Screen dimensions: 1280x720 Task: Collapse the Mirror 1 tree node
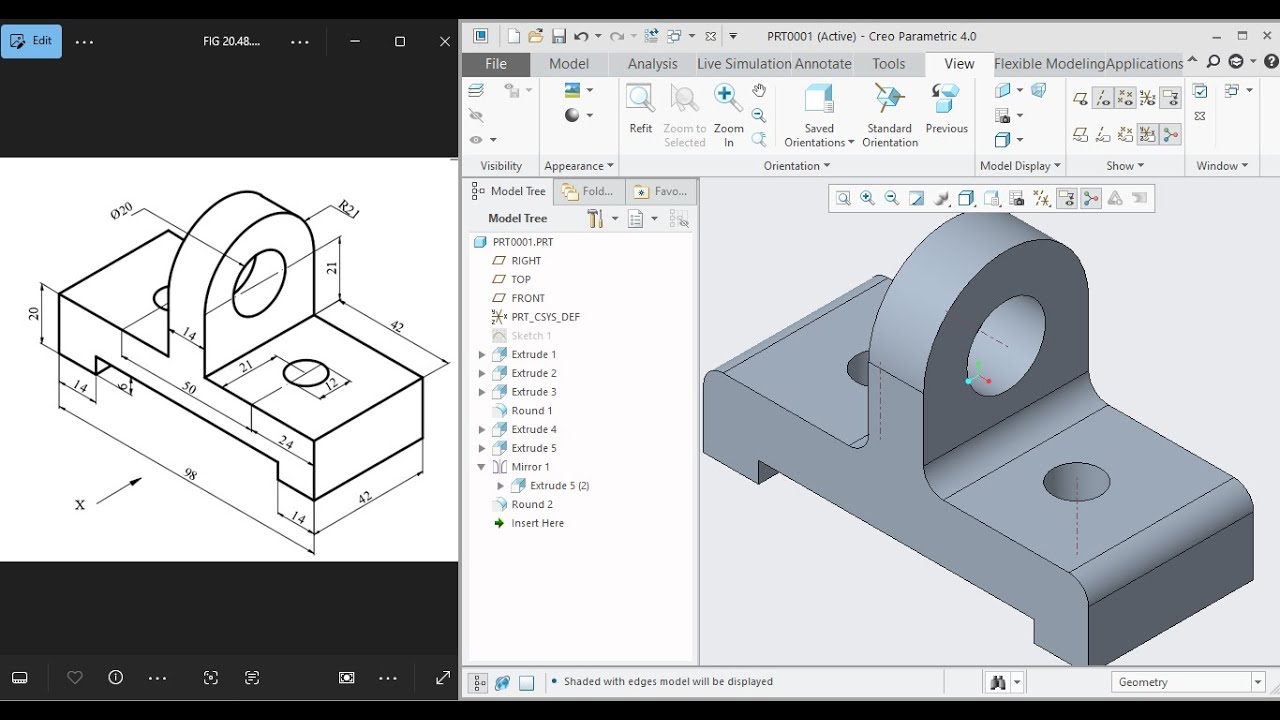(x=482, y=467)
